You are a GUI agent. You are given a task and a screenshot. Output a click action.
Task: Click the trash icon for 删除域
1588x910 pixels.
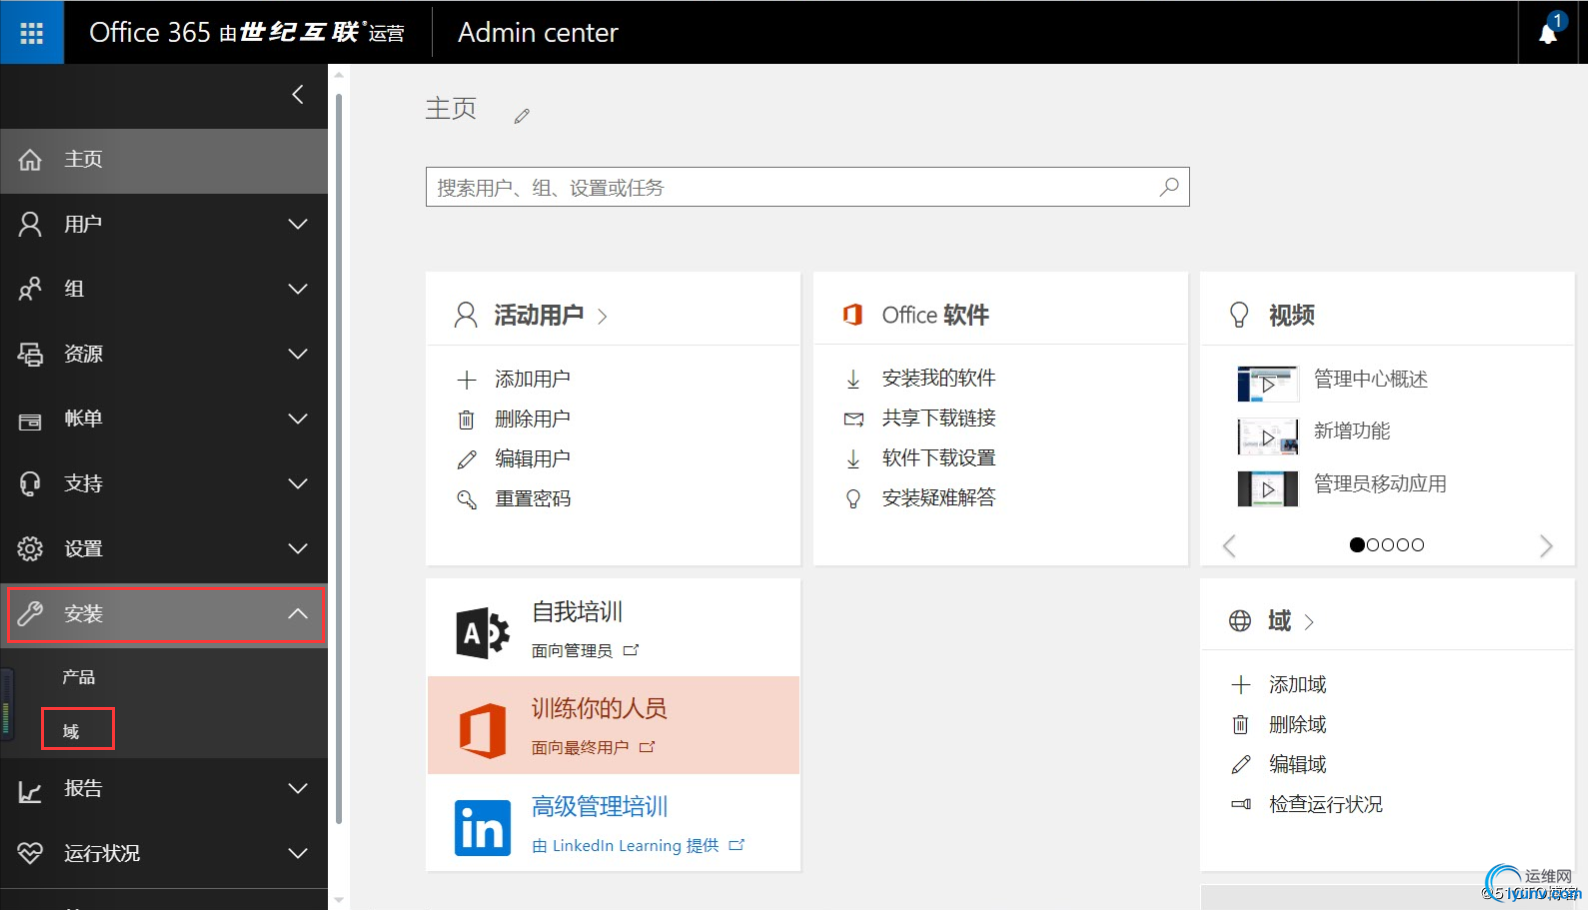click(x=1240, y=725)
